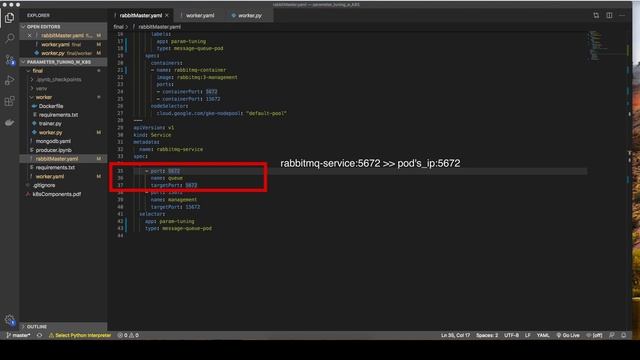Switch to the worker.py tab
The width and height of the screenshot is (640, 360).
tap(249, 16)
